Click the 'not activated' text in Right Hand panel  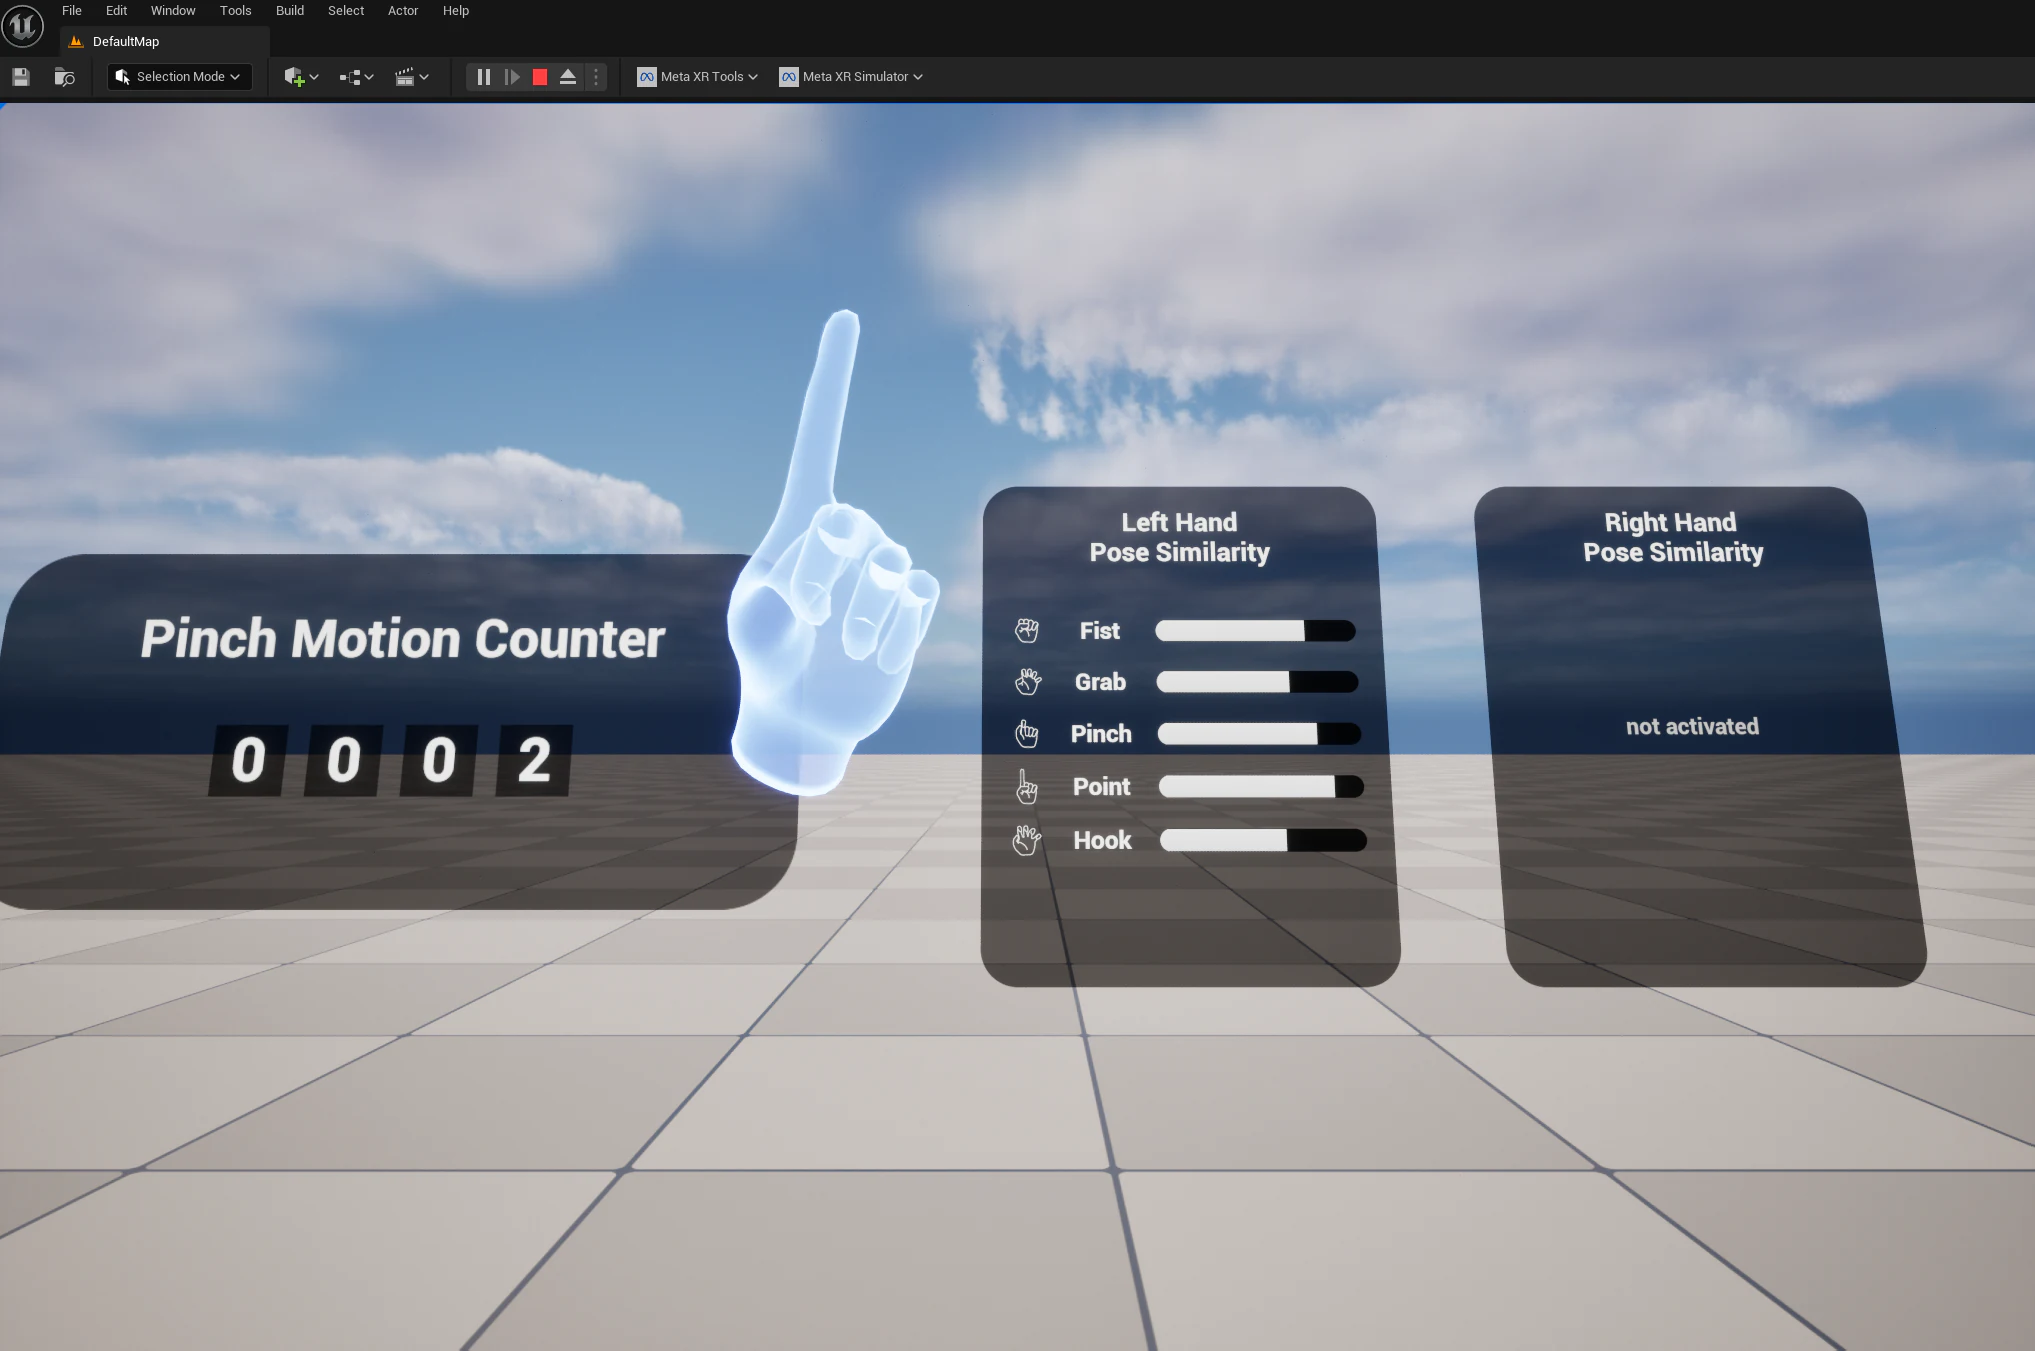[x=1692, y=727]
